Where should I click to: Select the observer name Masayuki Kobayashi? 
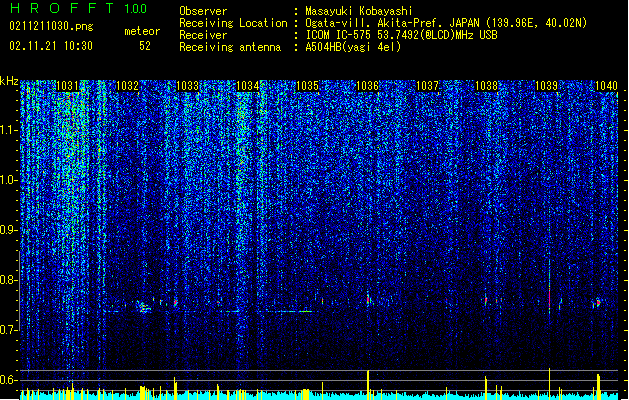[x=359, y=11]
